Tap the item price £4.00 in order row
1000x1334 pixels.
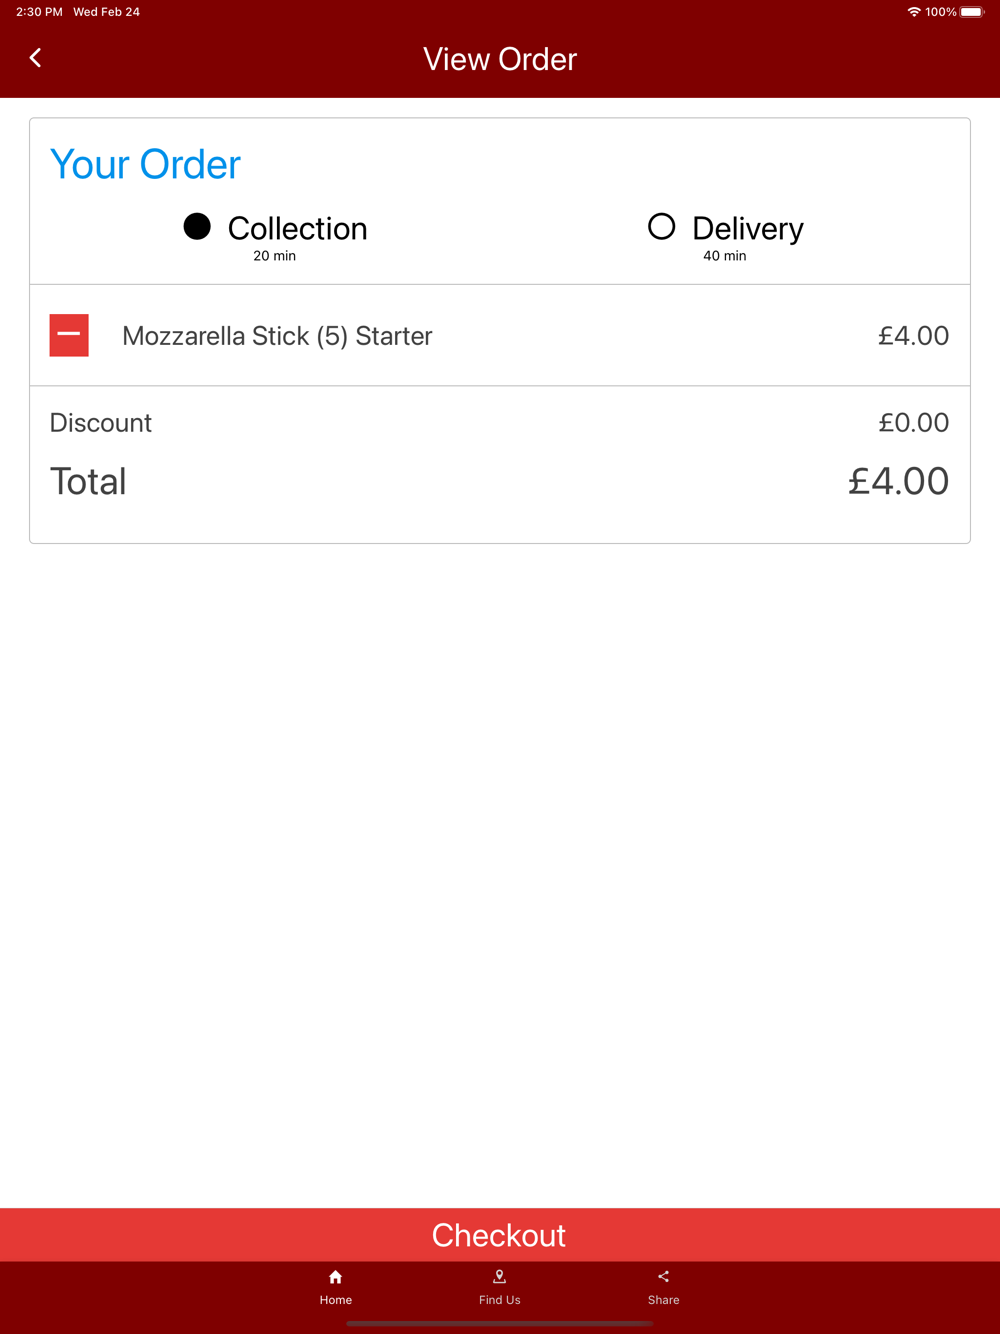(x=913, y=336)
